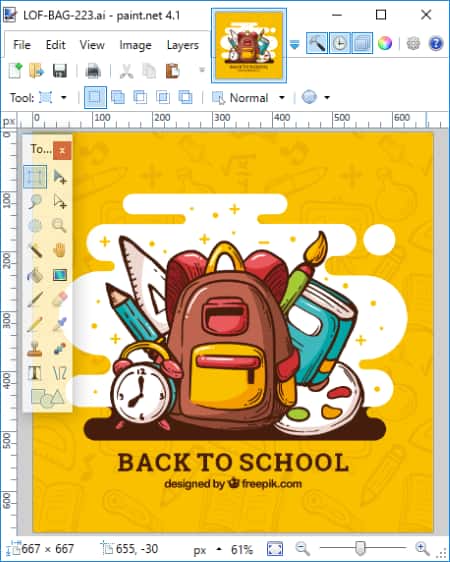The image size is (450, 562).
Task: Open the Edit menu
Action: coord(56,45)
